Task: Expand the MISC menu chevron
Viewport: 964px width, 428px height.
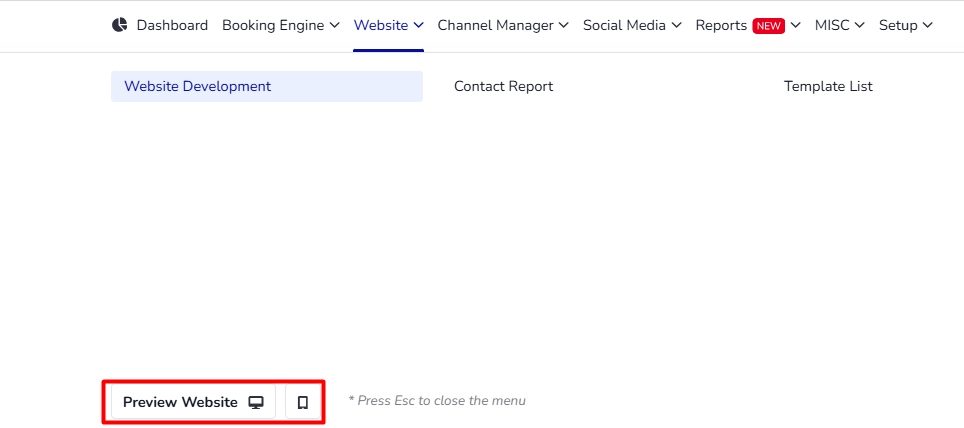Action: (x=860, y=26)
